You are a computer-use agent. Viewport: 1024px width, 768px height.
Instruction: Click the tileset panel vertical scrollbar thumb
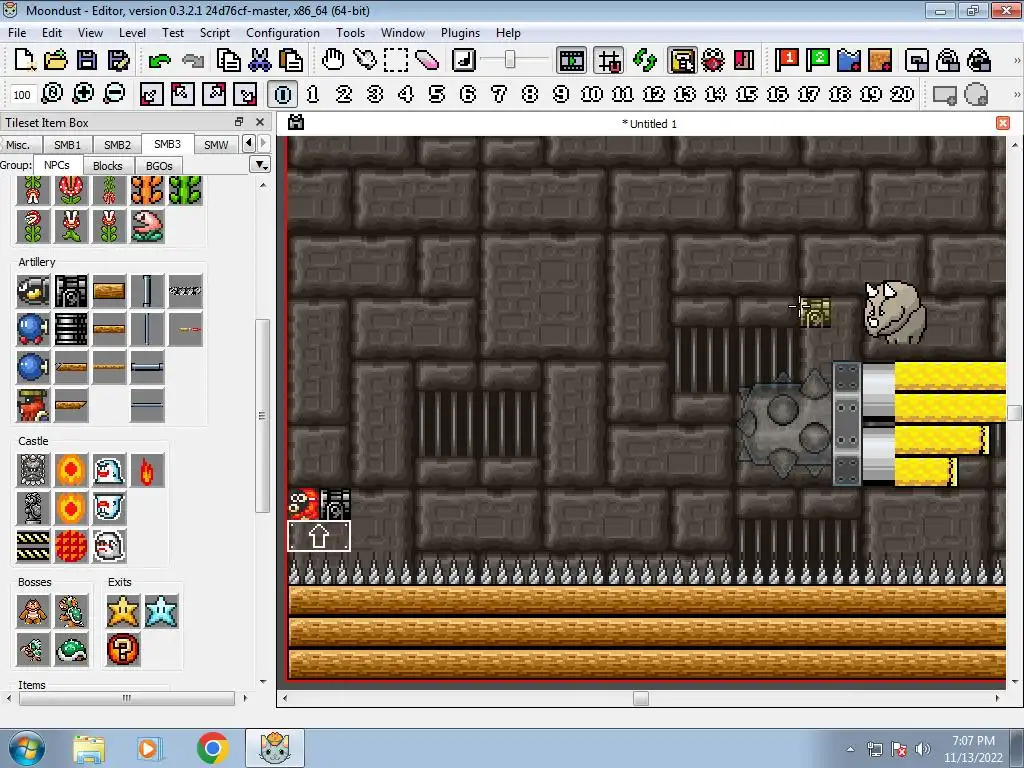coord(263,416)
